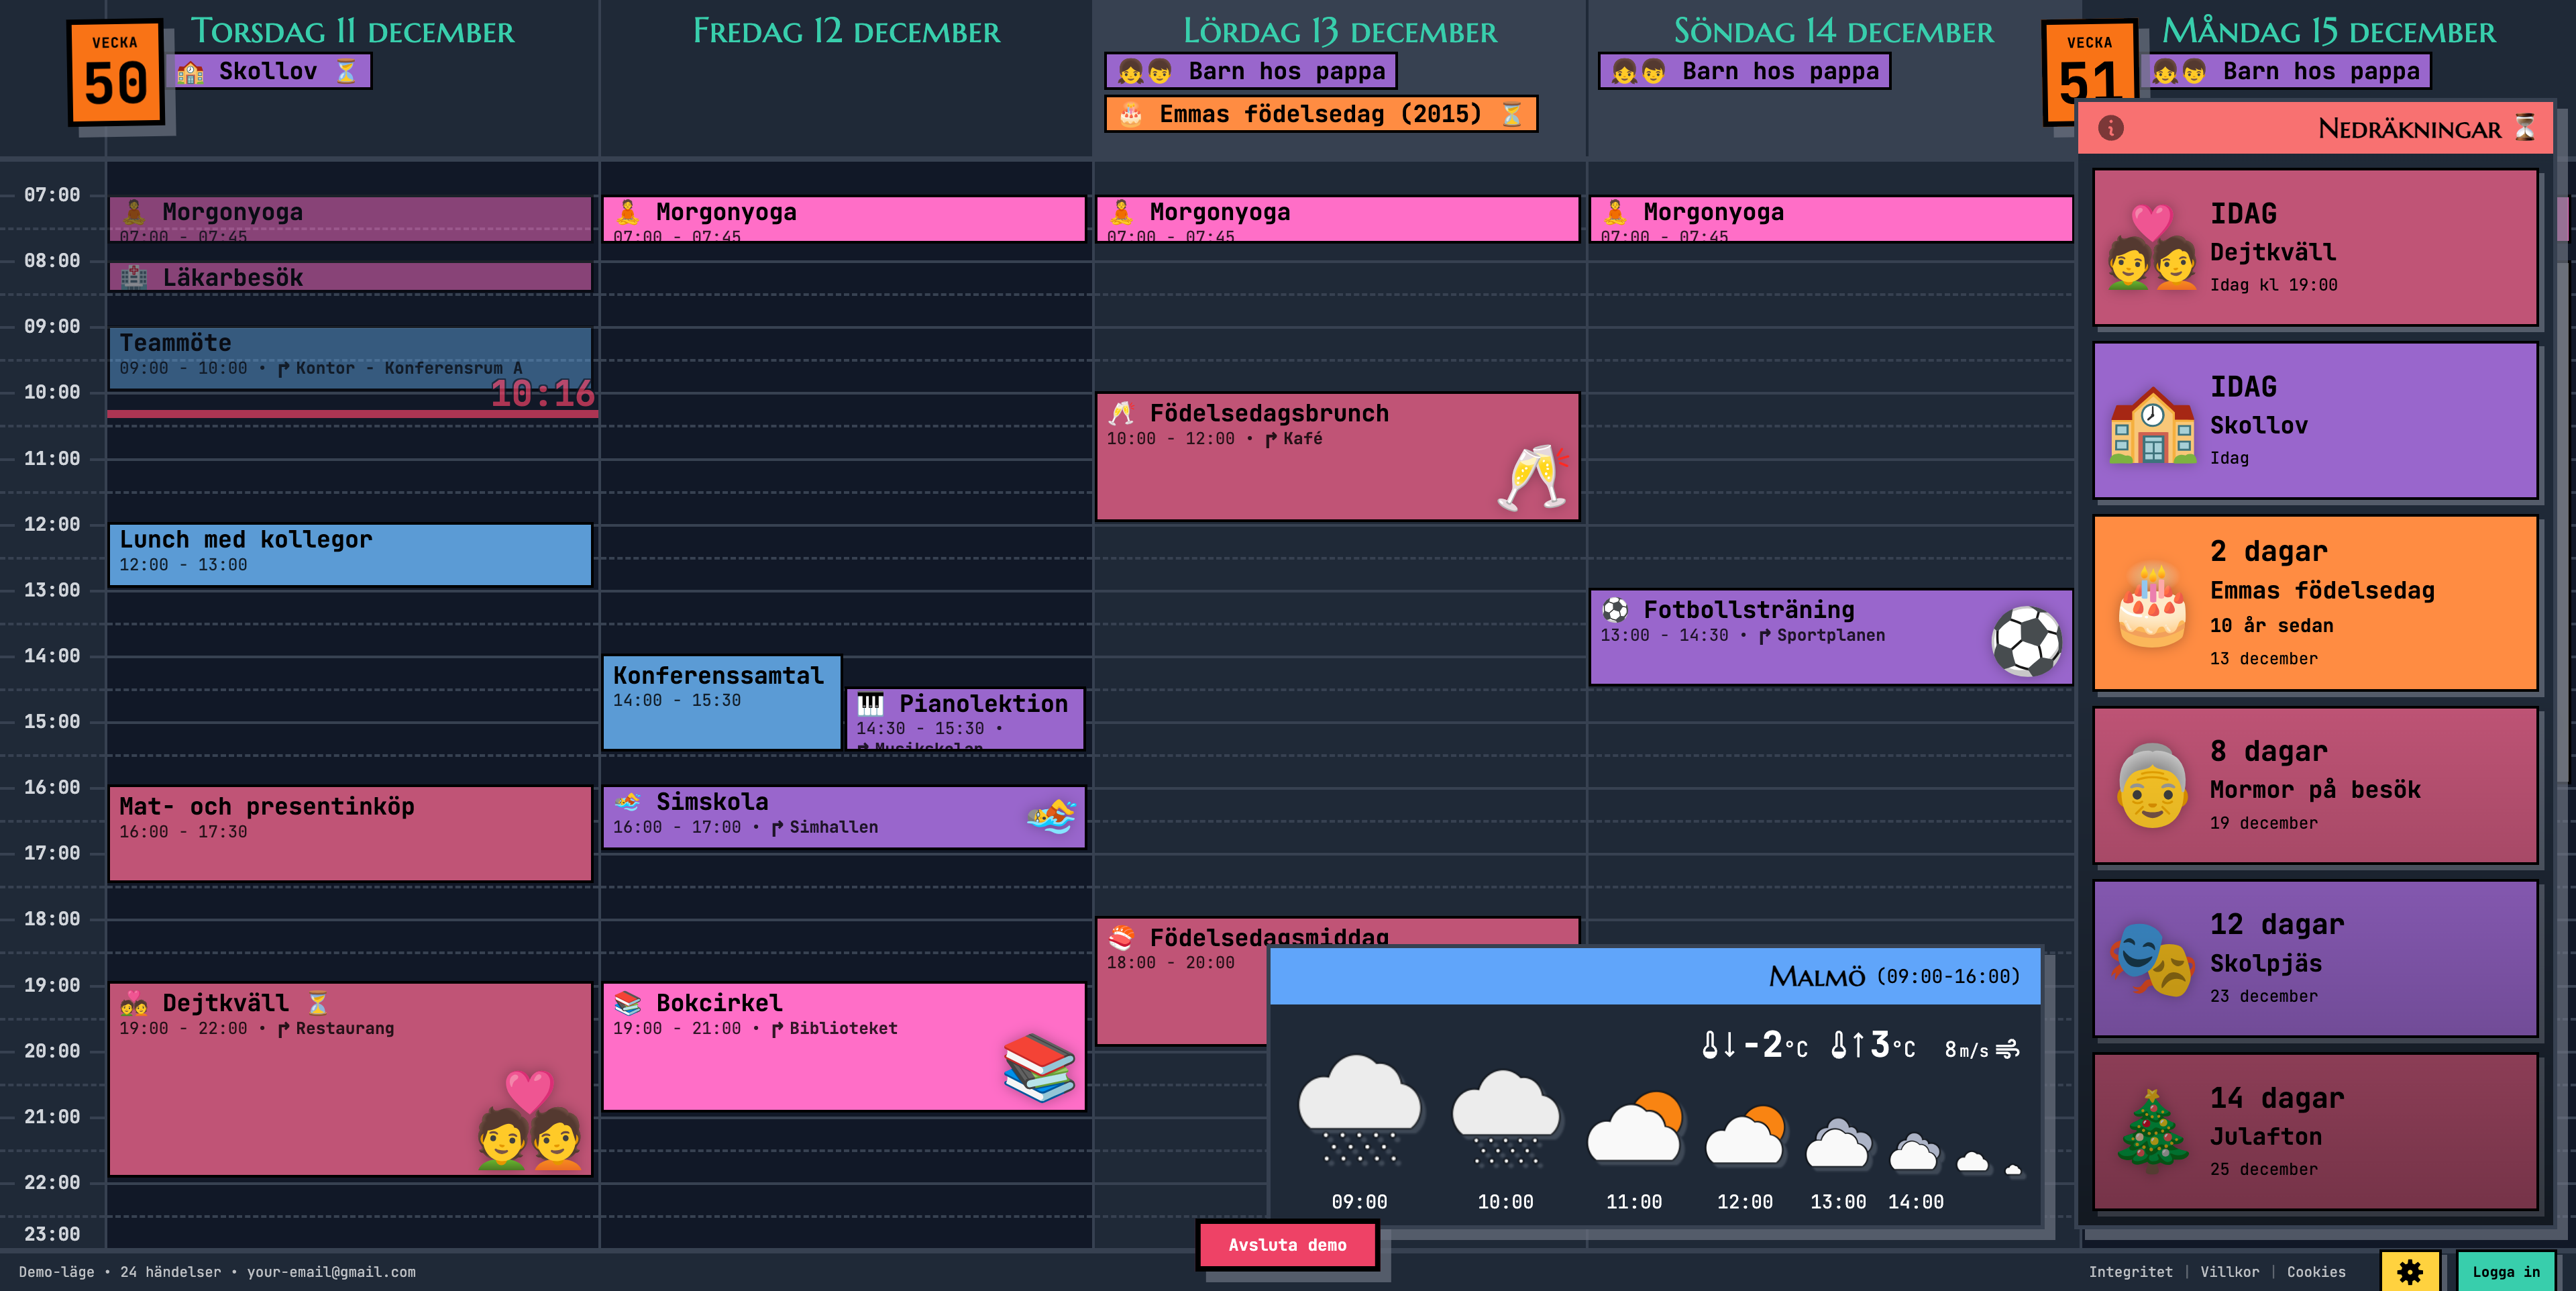Click the Christmas tree icon on Julafton card
The image size is (2576, 1291).
coord(2152,1131)
